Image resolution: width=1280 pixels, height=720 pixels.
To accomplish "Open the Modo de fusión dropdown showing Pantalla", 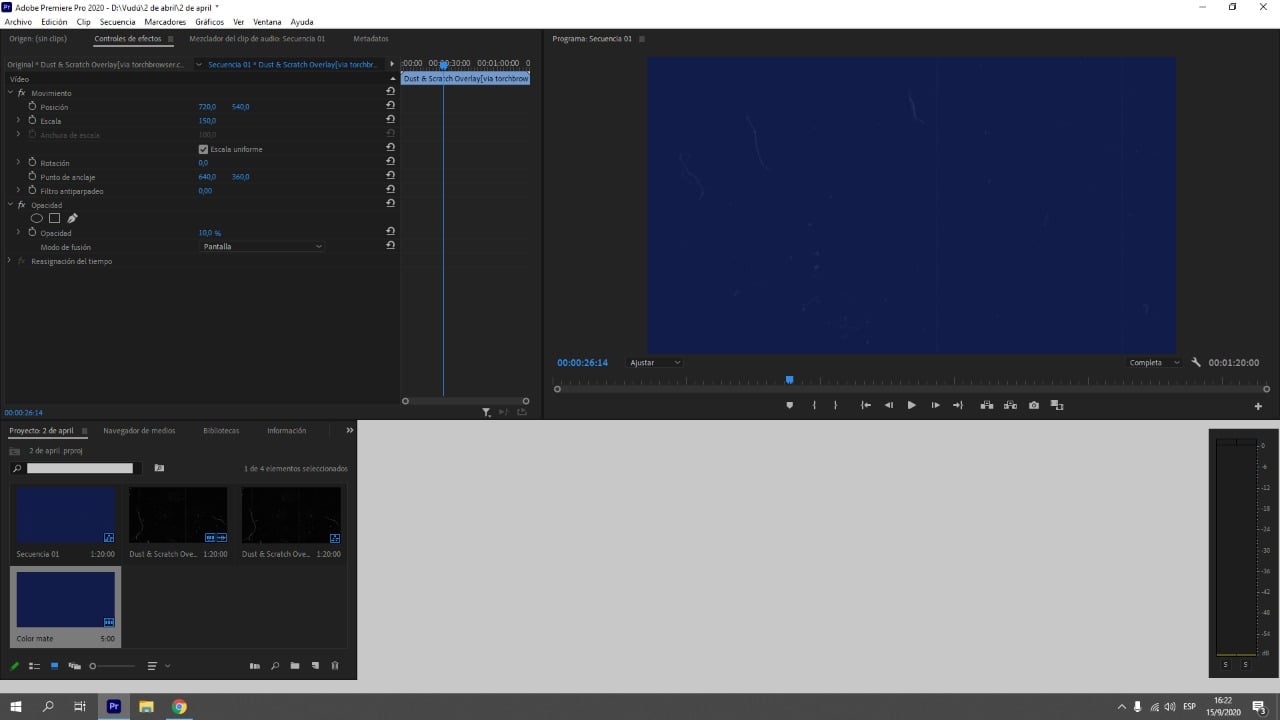I will pos(262,246).
